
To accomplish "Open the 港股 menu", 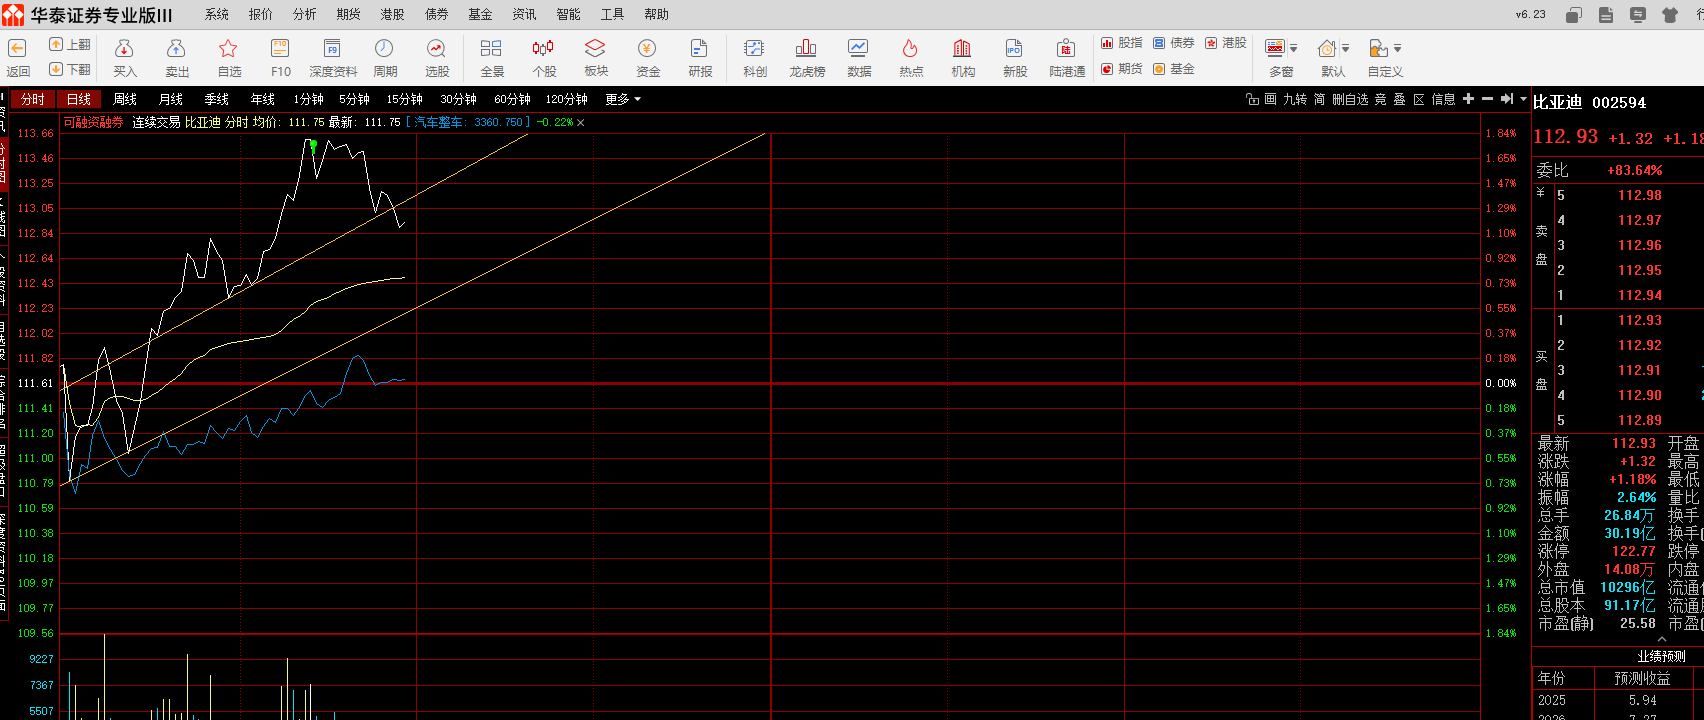I will tap(393, 14).
